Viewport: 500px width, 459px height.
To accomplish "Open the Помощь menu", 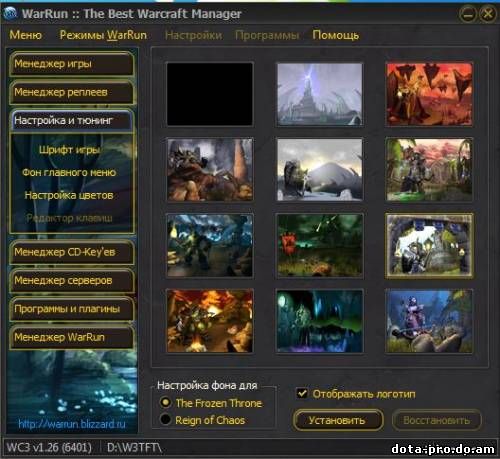I will pos(336,35).
